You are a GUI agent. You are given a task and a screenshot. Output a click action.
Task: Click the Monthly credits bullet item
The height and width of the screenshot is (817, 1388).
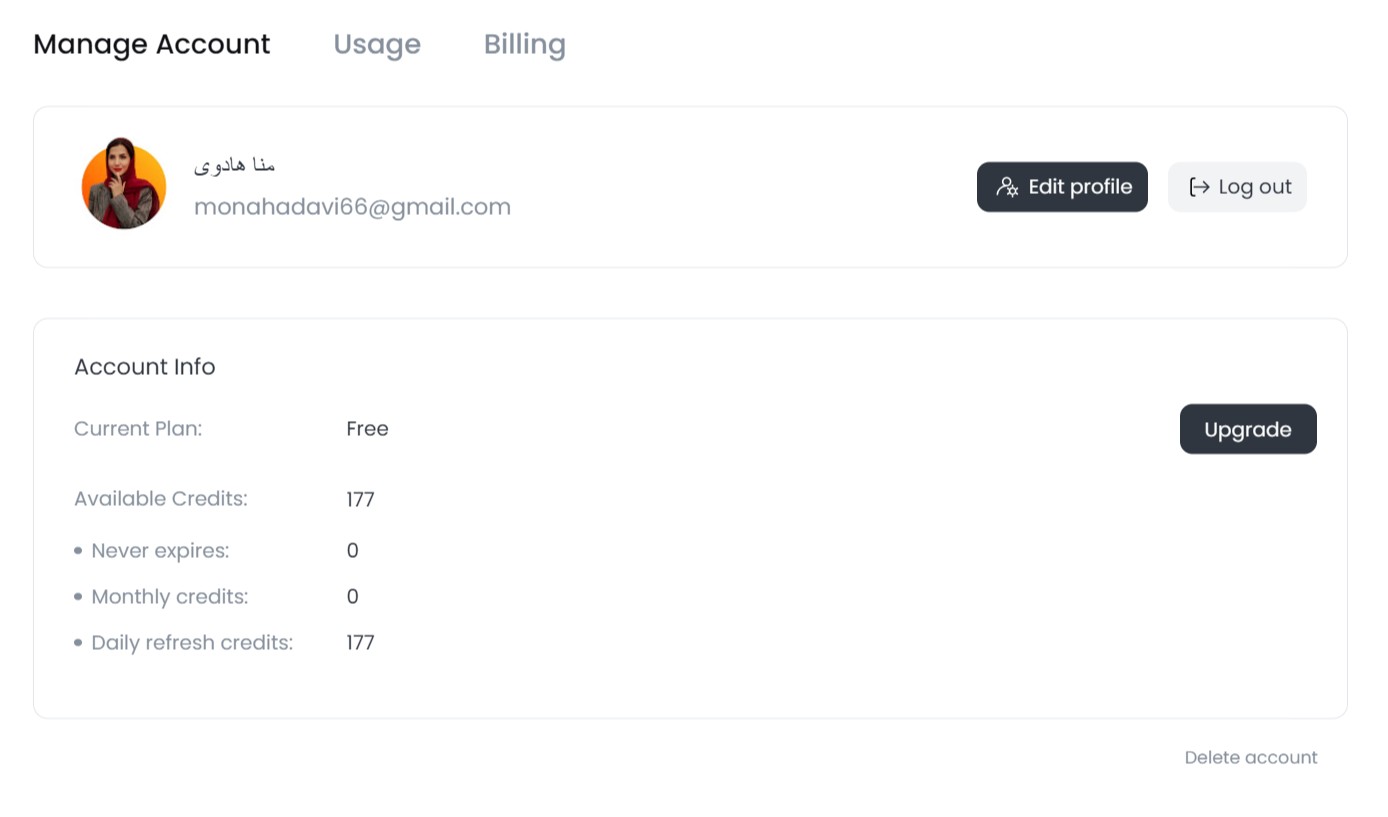169,597
